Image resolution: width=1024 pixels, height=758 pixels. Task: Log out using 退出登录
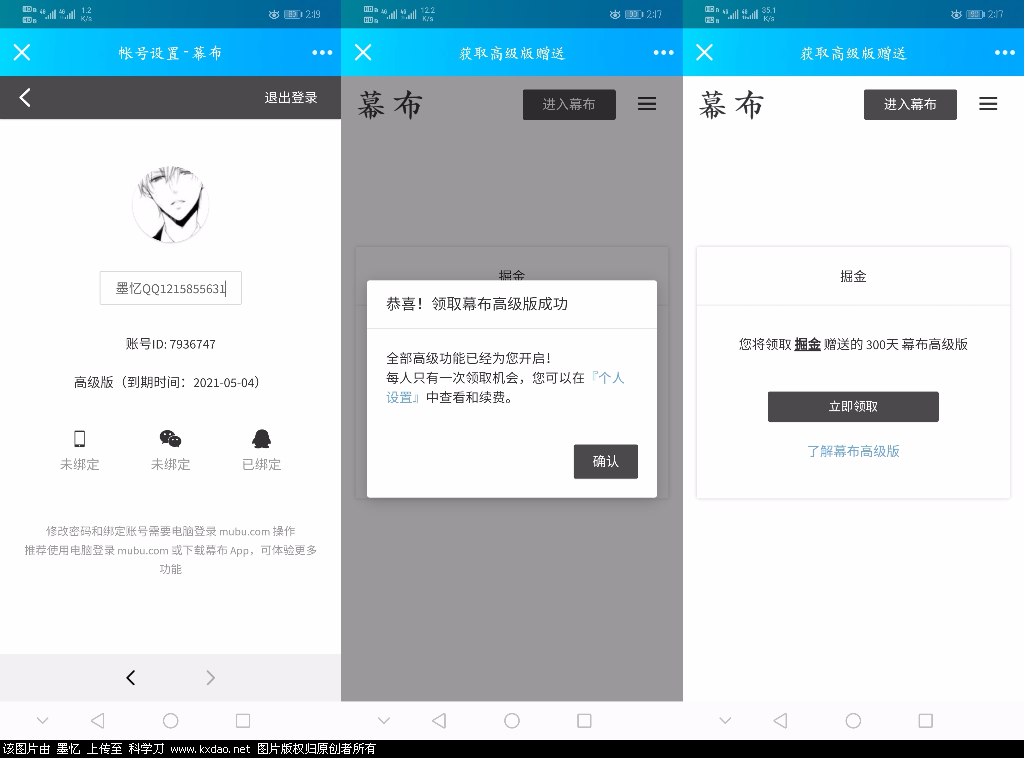[x=291, y=97]
